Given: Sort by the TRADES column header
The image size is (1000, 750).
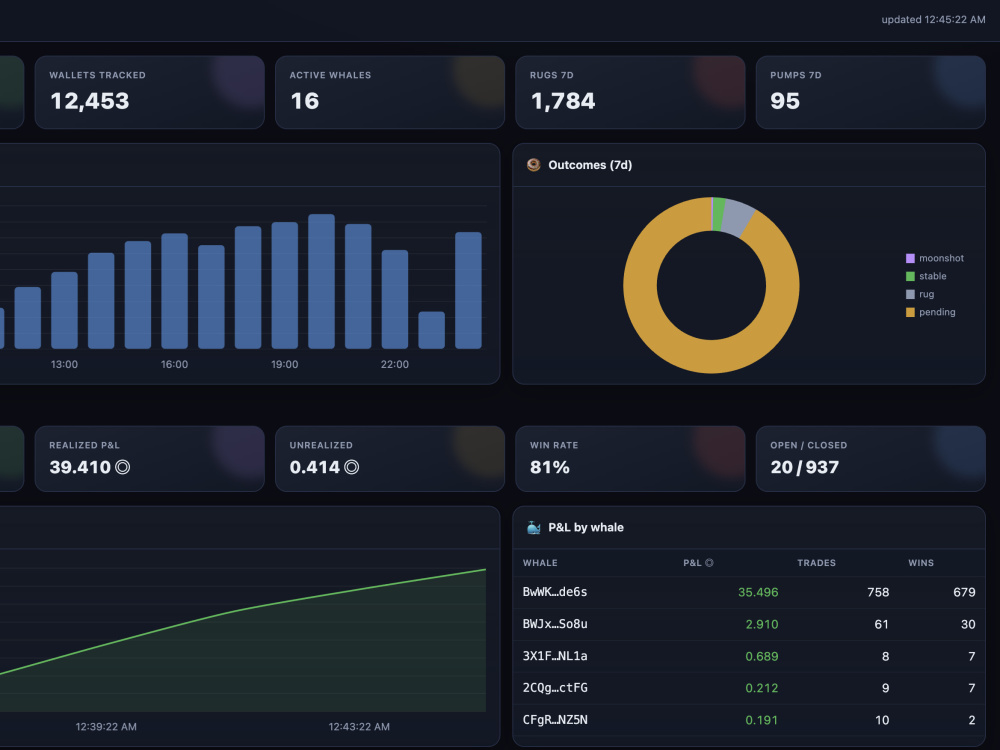Looking at the screenshot, I should (816, 563).
